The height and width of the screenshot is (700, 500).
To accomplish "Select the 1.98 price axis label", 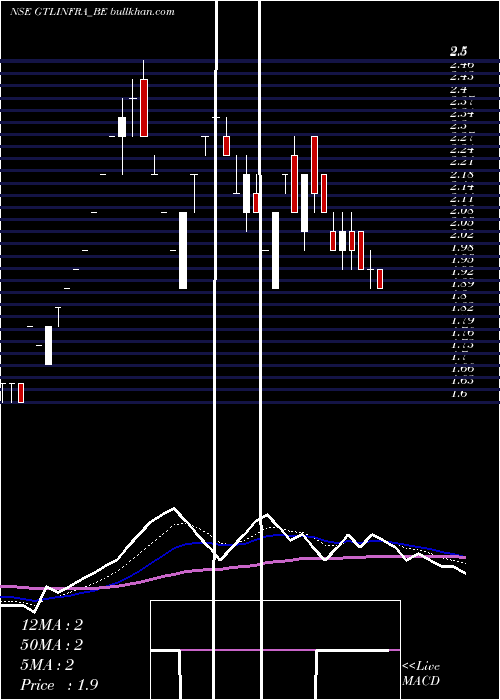I will pyautogui.click(x=462, y=247).
